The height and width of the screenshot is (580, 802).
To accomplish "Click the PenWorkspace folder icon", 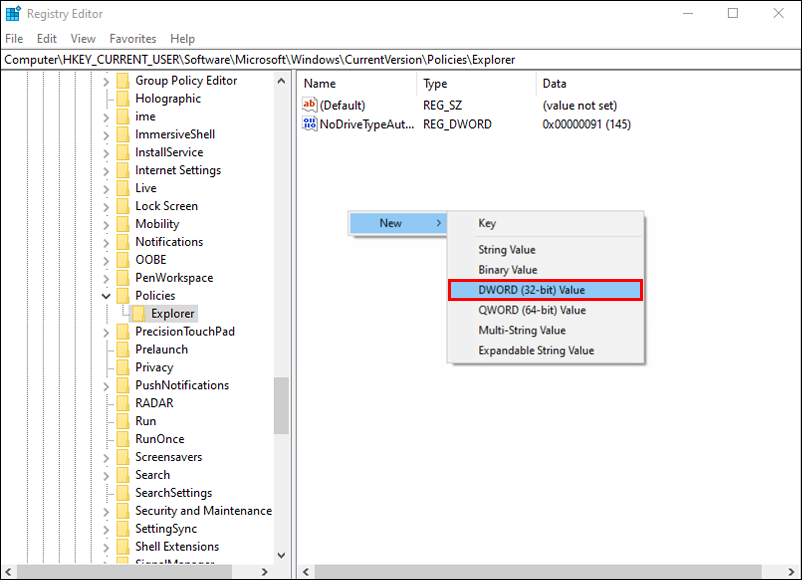I will (123, 278).
